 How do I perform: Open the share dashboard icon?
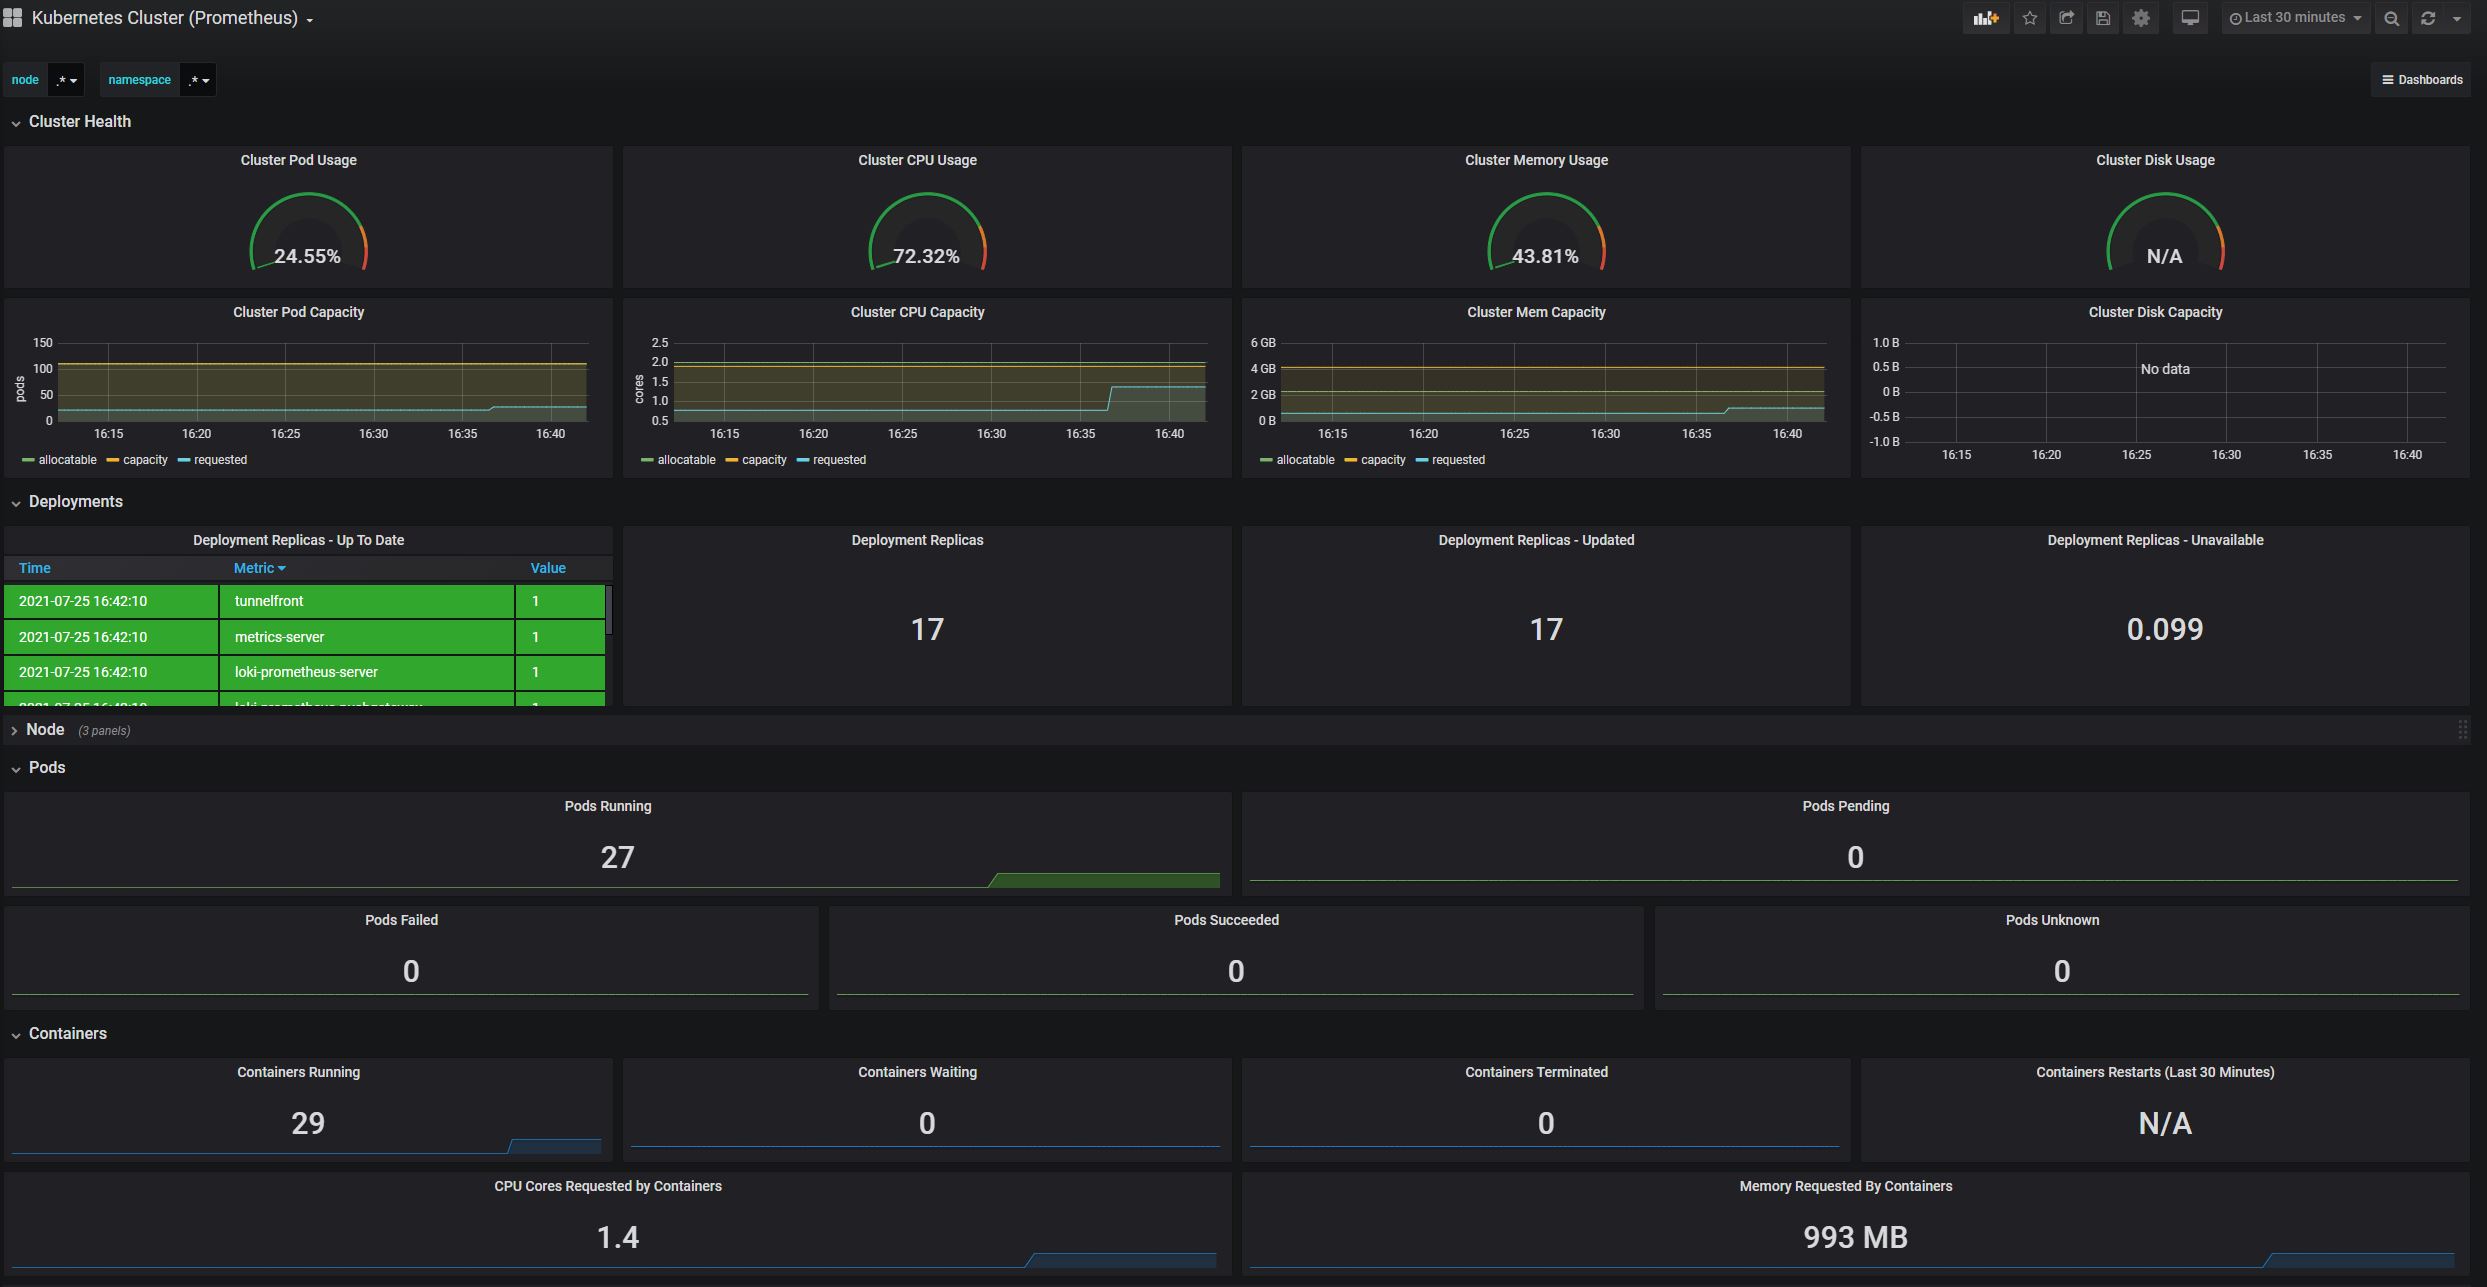click(x=2066, y=17)
